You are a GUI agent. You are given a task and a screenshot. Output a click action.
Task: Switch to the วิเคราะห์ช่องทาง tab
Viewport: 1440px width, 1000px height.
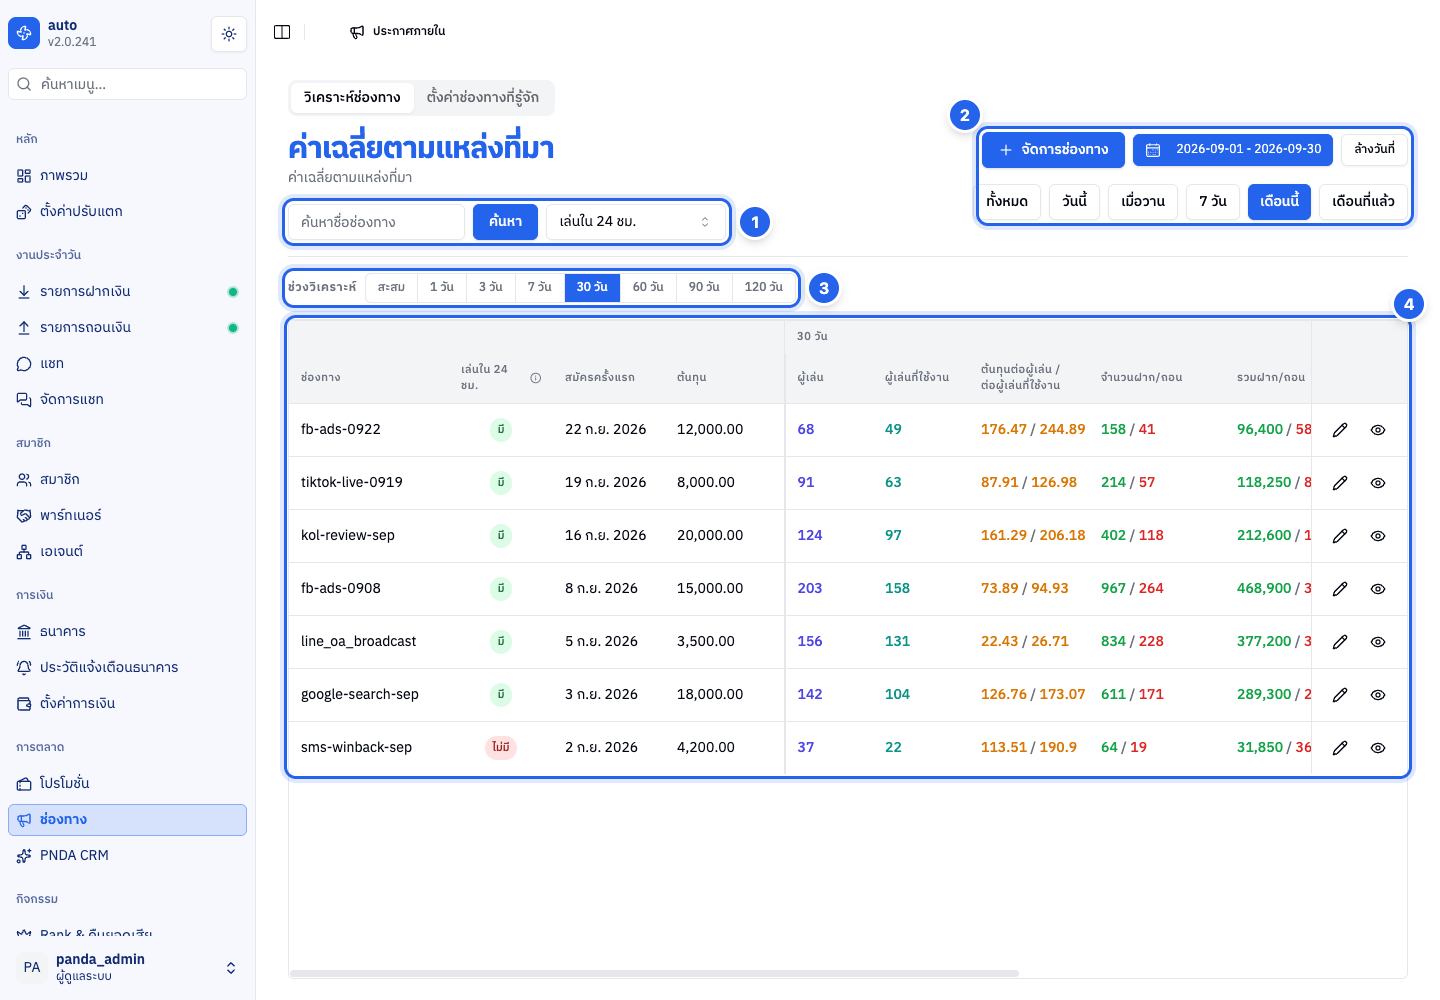[x=352, y=98]
